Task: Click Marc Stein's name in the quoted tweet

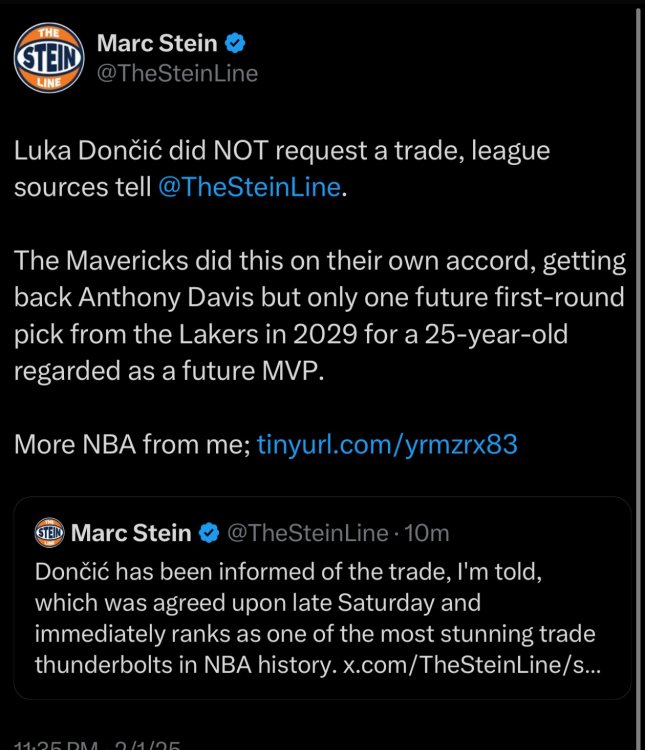Action: point(130,533)
